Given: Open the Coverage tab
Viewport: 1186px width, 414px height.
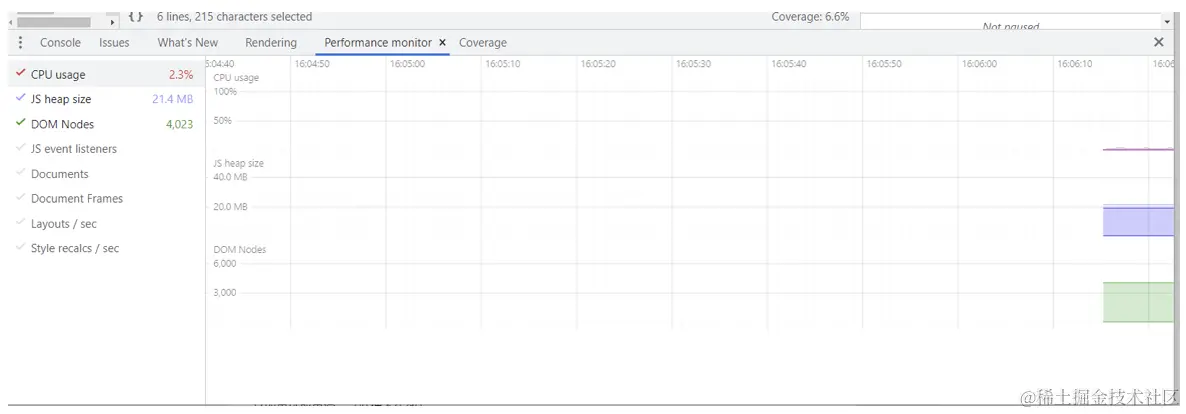Looking at the screenshot, I should click(483, 42).
